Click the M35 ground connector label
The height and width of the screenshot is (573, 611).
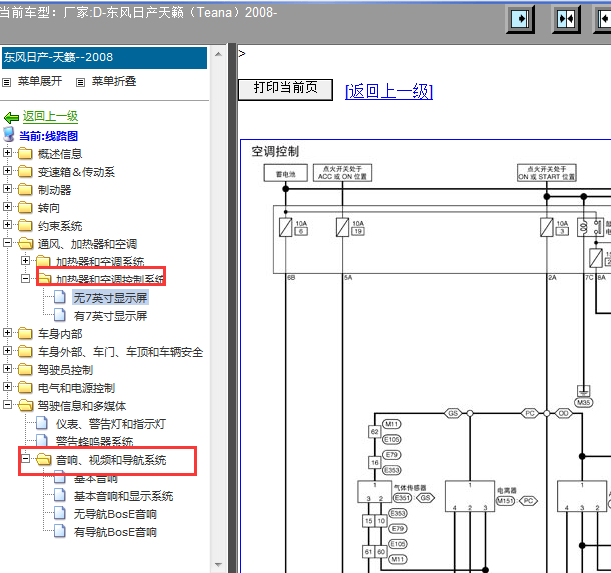(x=583, y=402)
